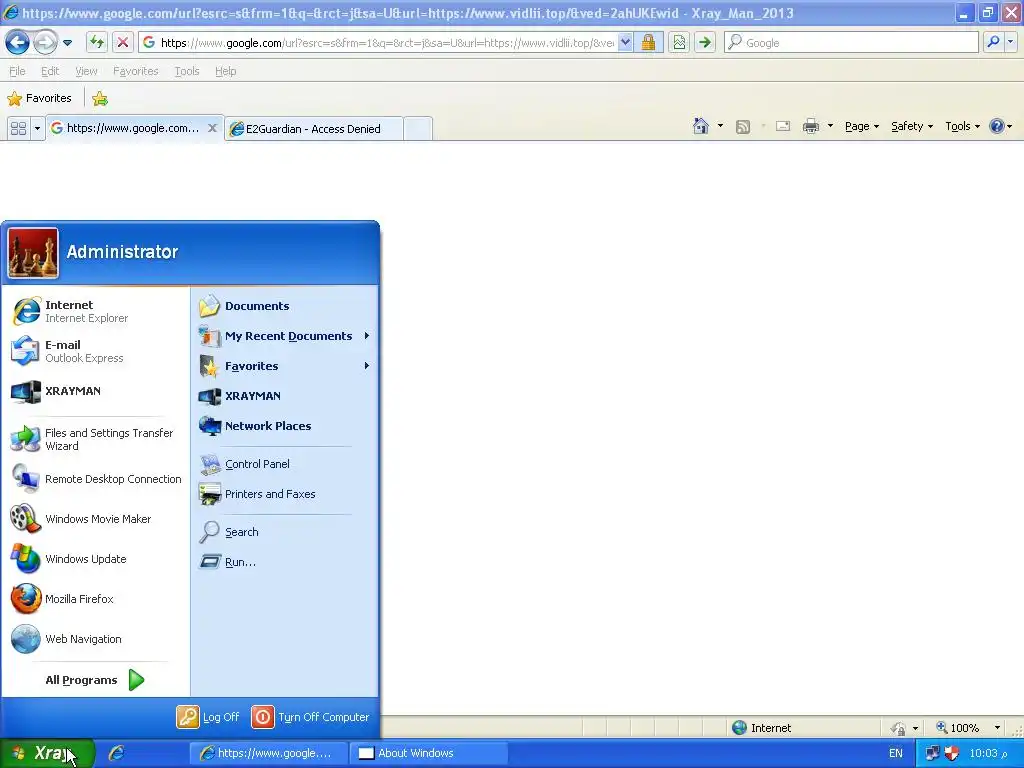Image resolution: width=1024 pixels, height=768 pixels.
Task: Expand the address bar URL history dropdown
Action: pos(625,42)
